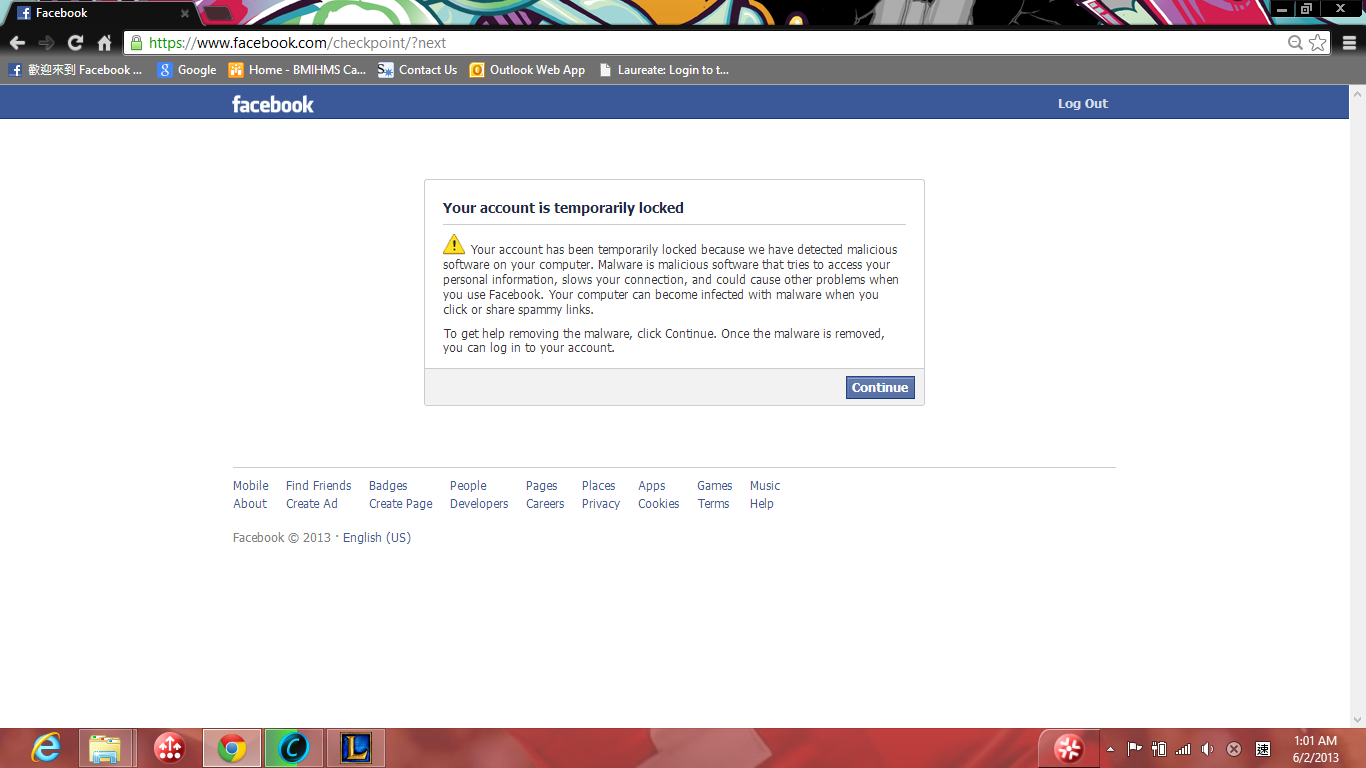Change language via English (US) link
The width and height of the screenshot is (1366, 768).
coord(377,538)
